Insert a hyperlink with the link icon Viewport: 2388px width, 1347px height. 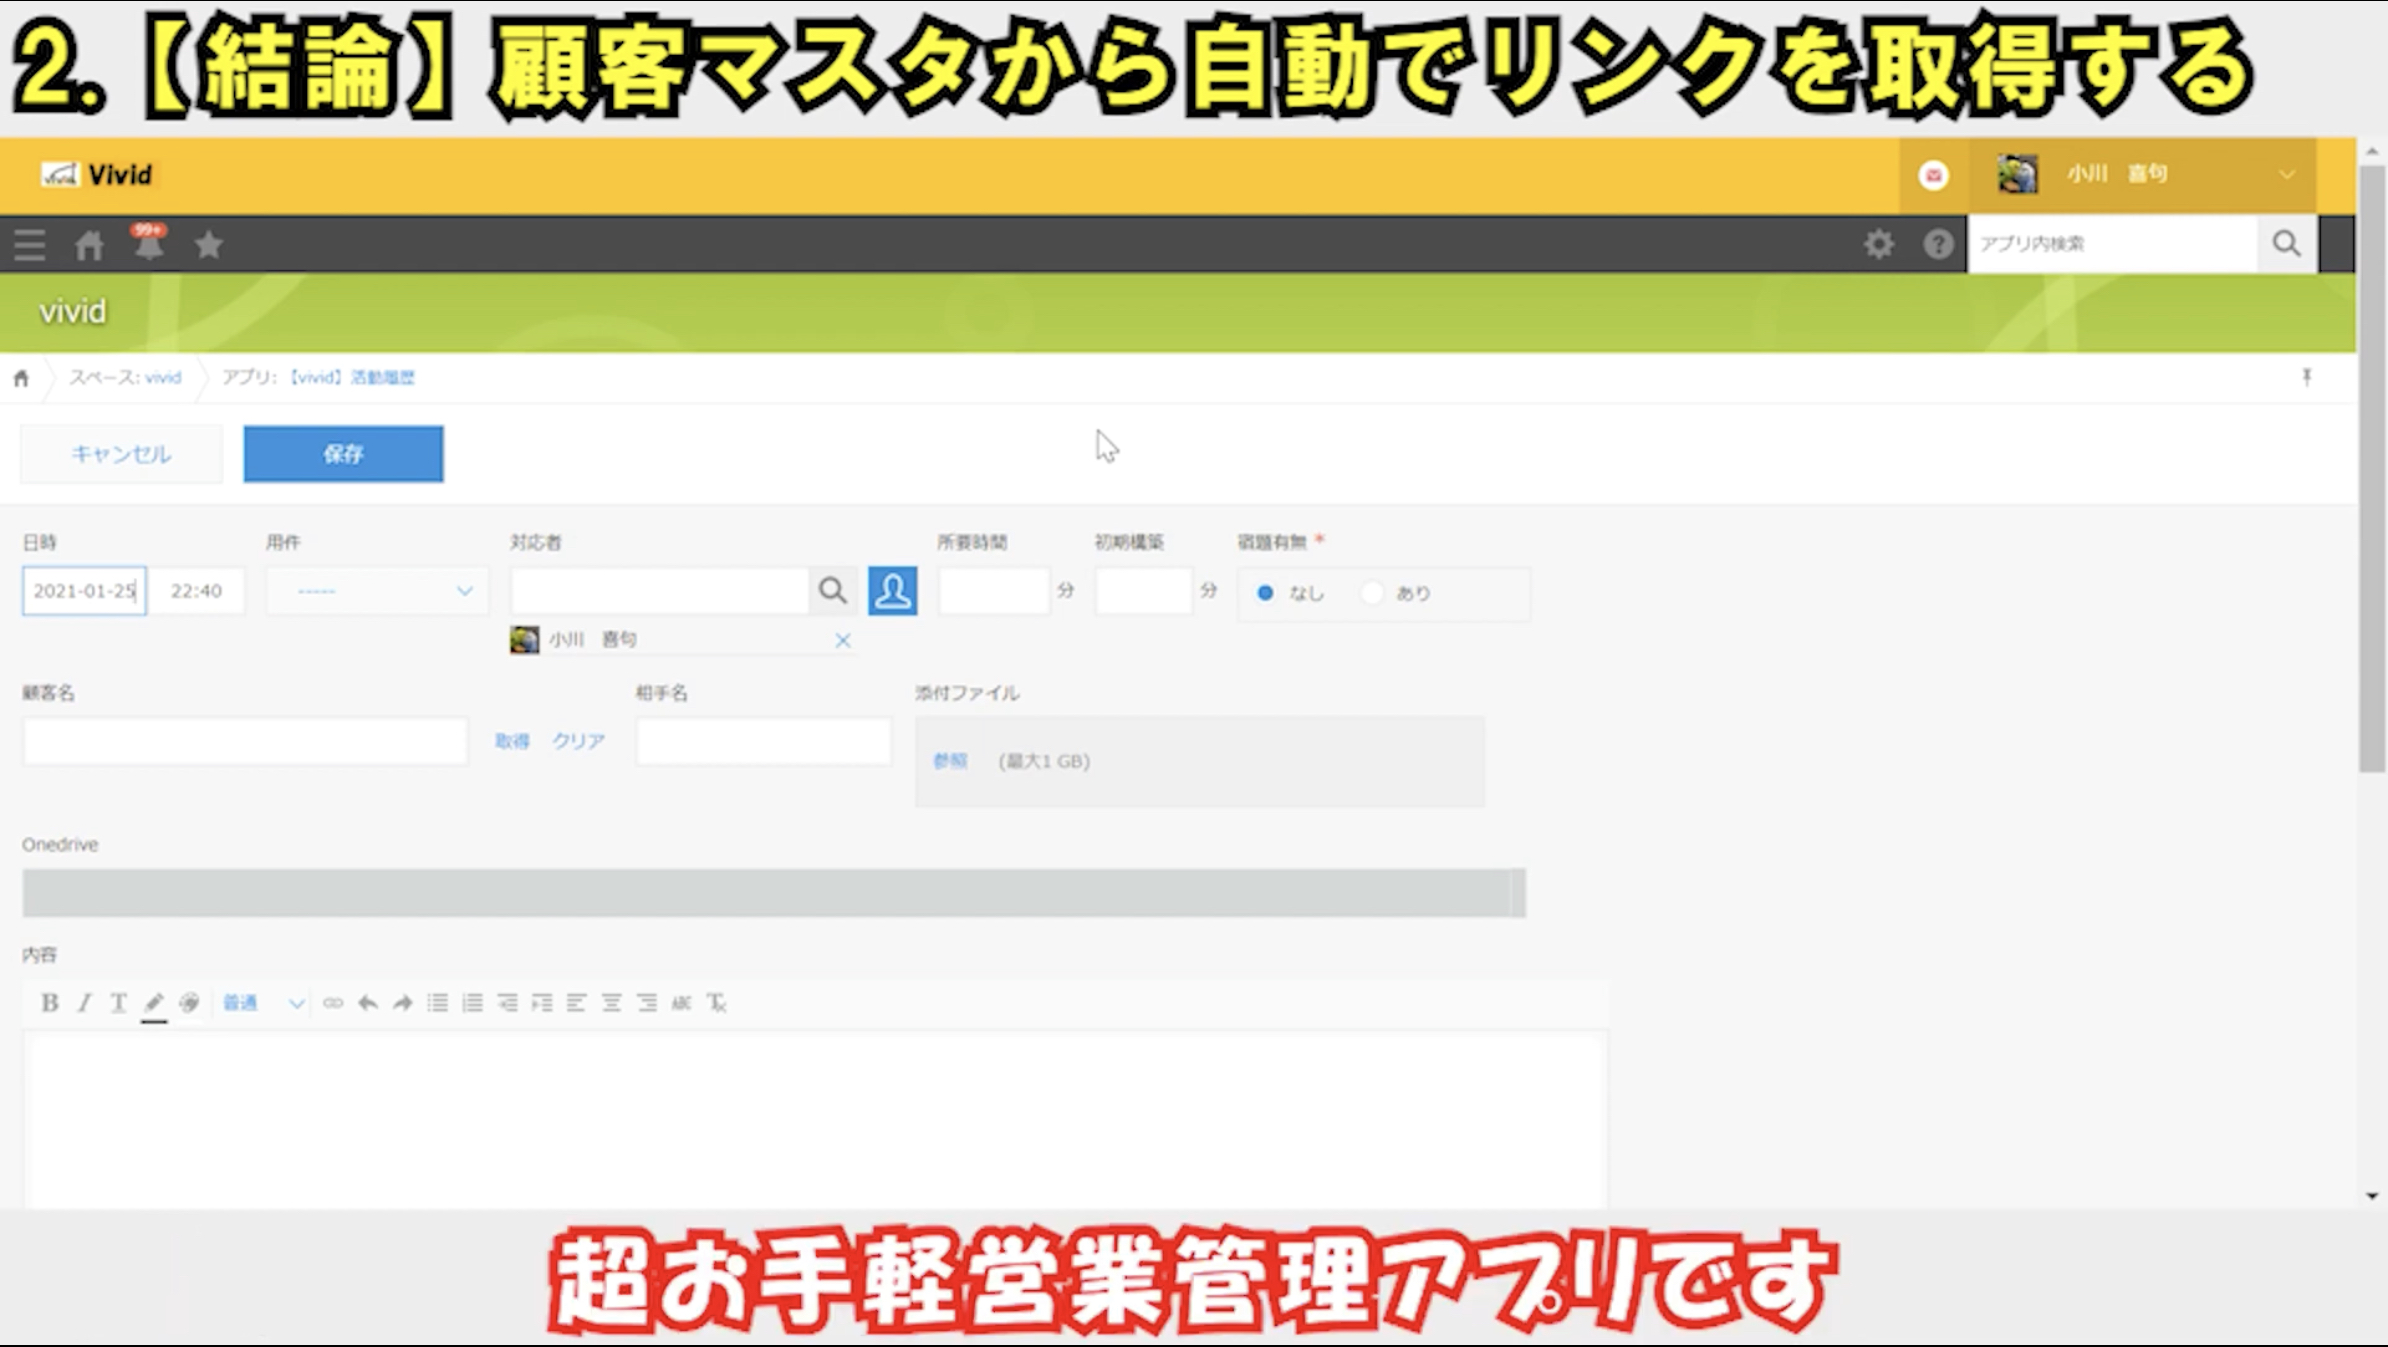tap(333, 1002)
